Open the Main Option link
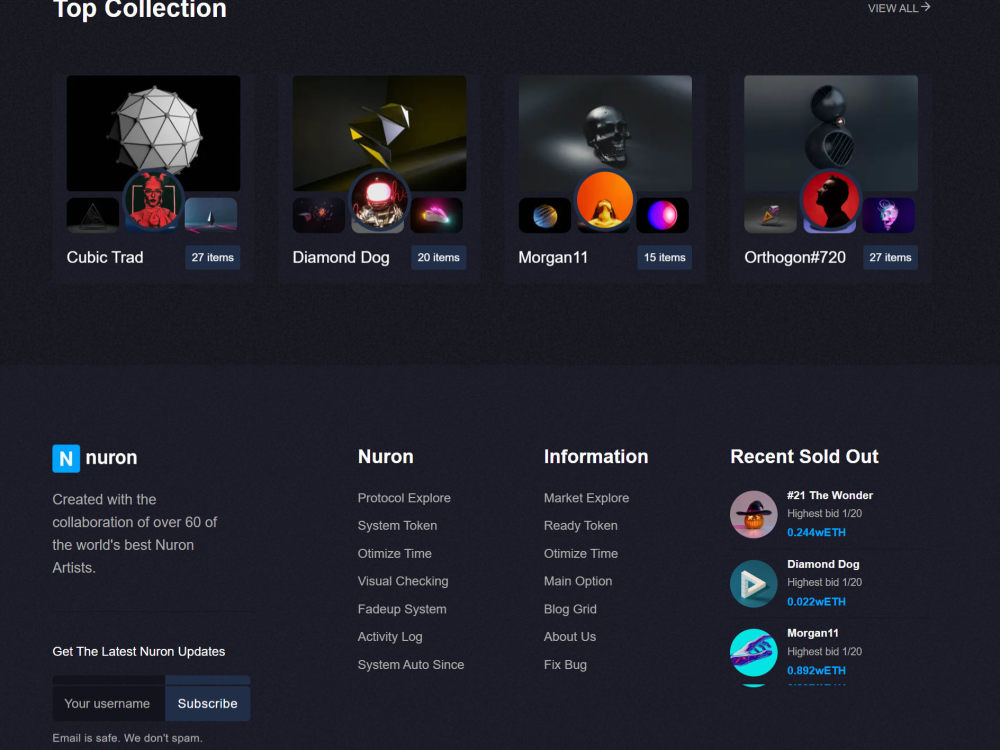 point(578,581)
